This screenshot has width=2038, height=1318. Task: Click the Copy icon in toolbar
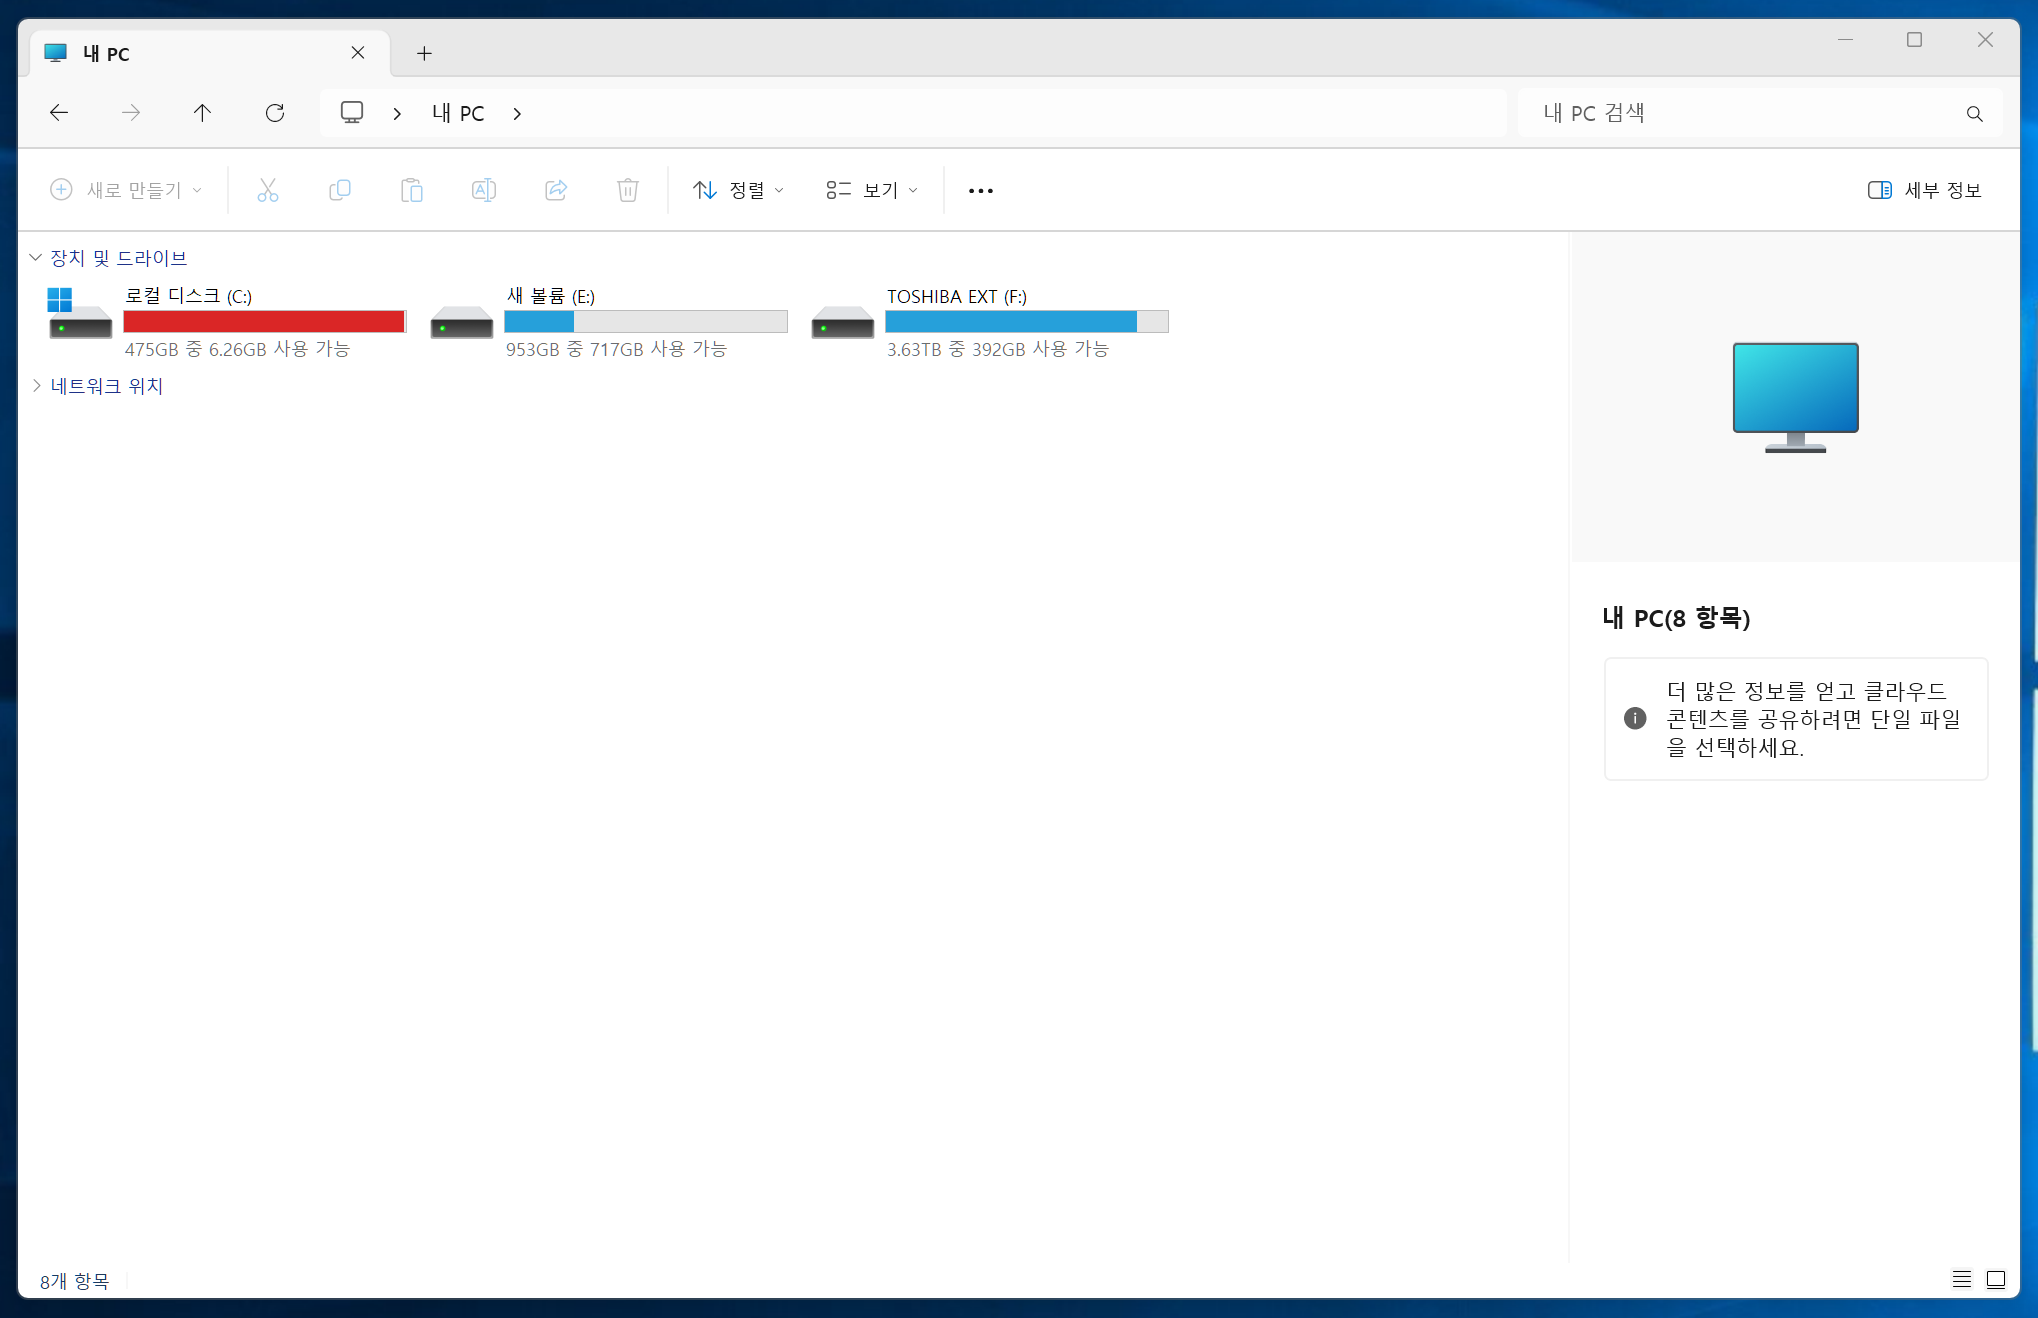click(340, 190)
